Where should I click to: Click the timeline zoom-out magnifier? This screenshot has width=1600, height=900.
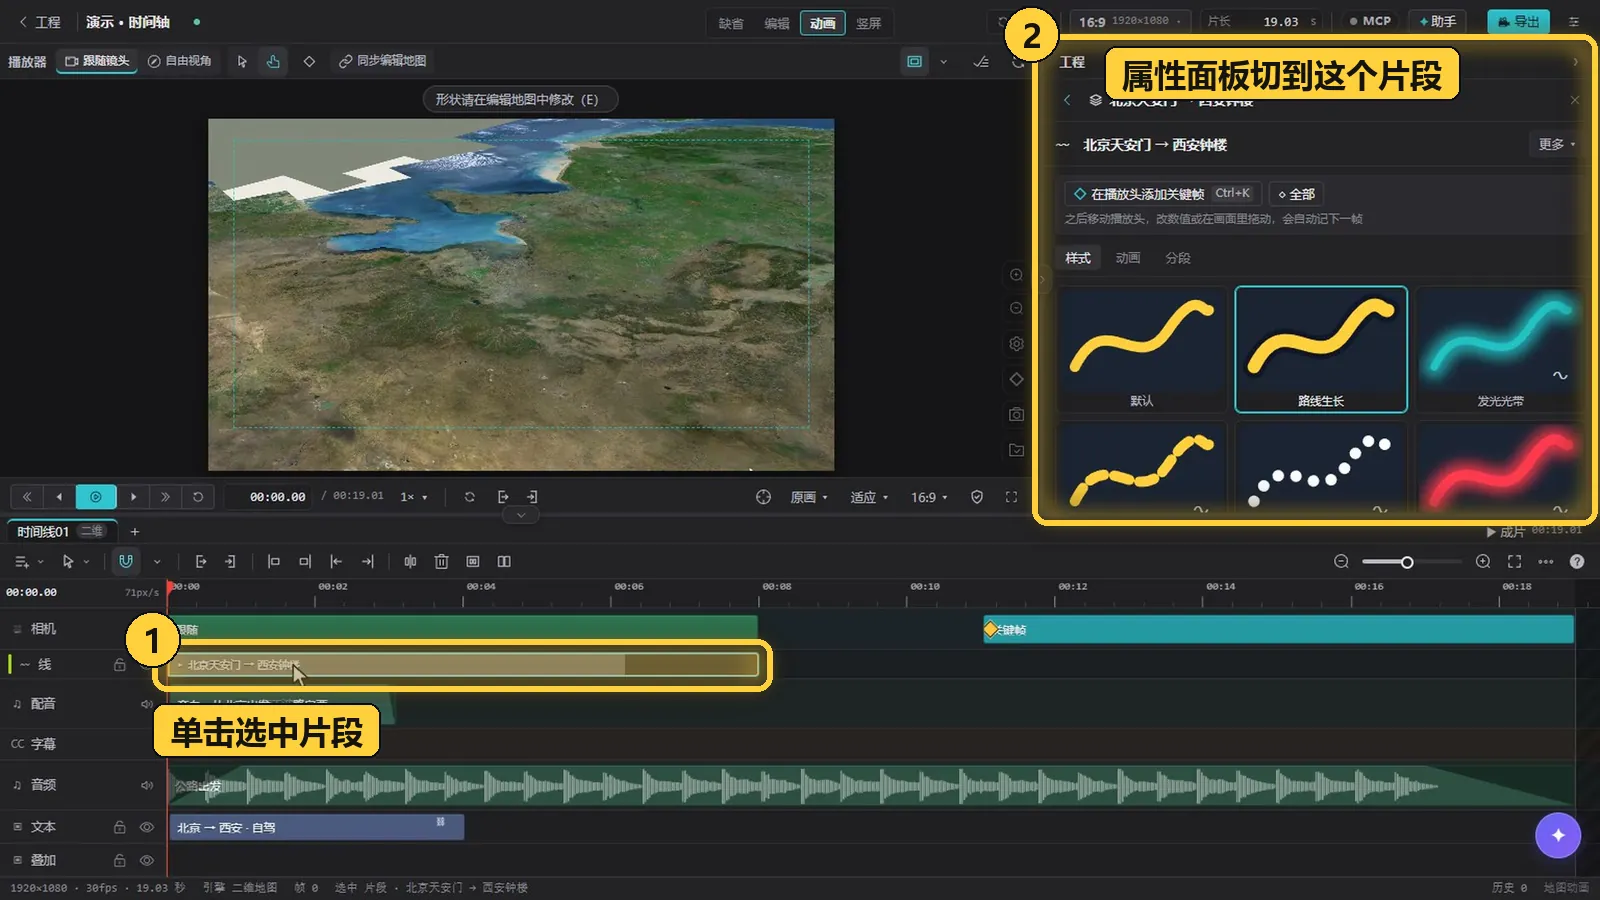[x=1341, y=562]
